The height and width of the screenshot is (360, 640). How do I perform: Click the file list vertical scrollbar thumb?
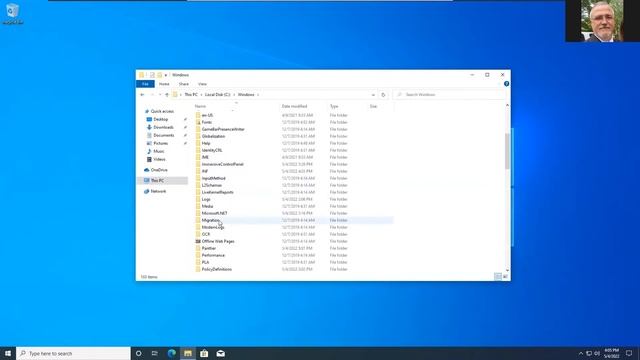507,151
